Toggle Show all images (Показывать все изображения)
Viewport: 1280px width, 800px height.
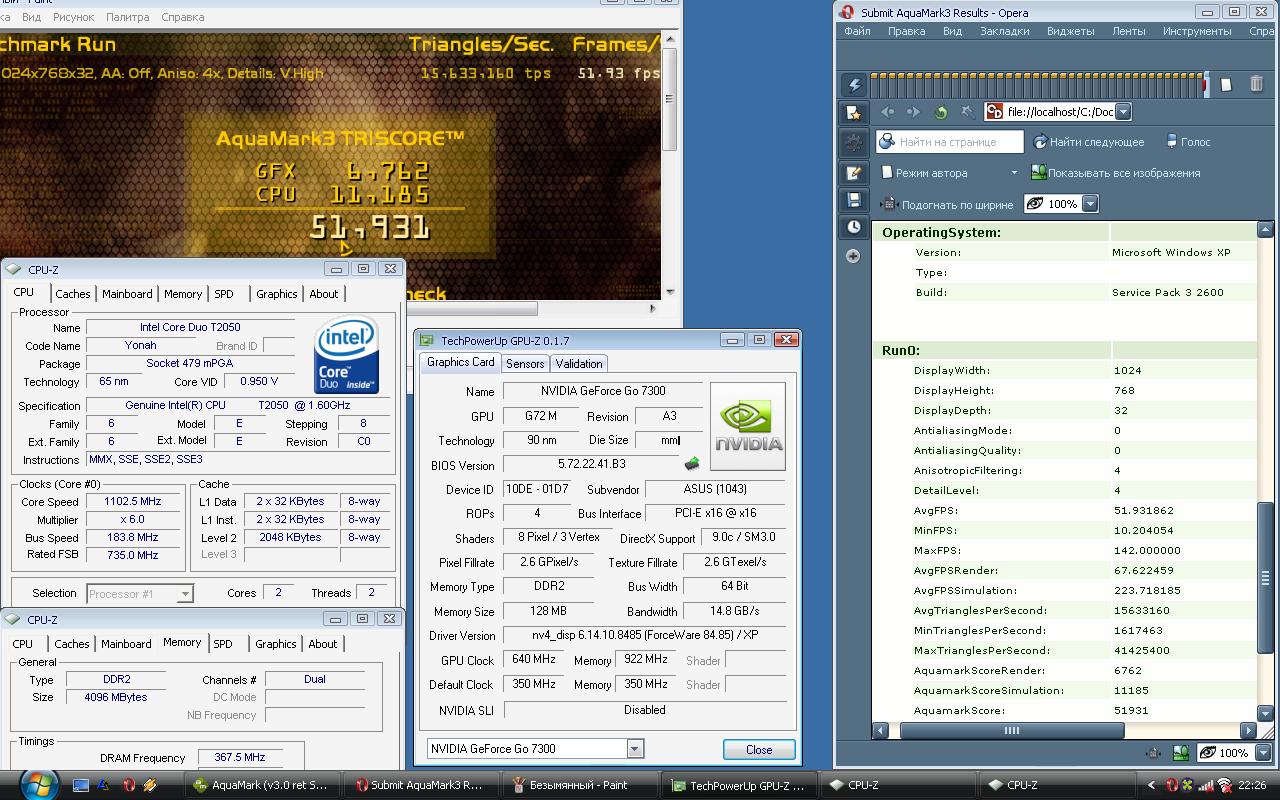[x=1116, y=173]
